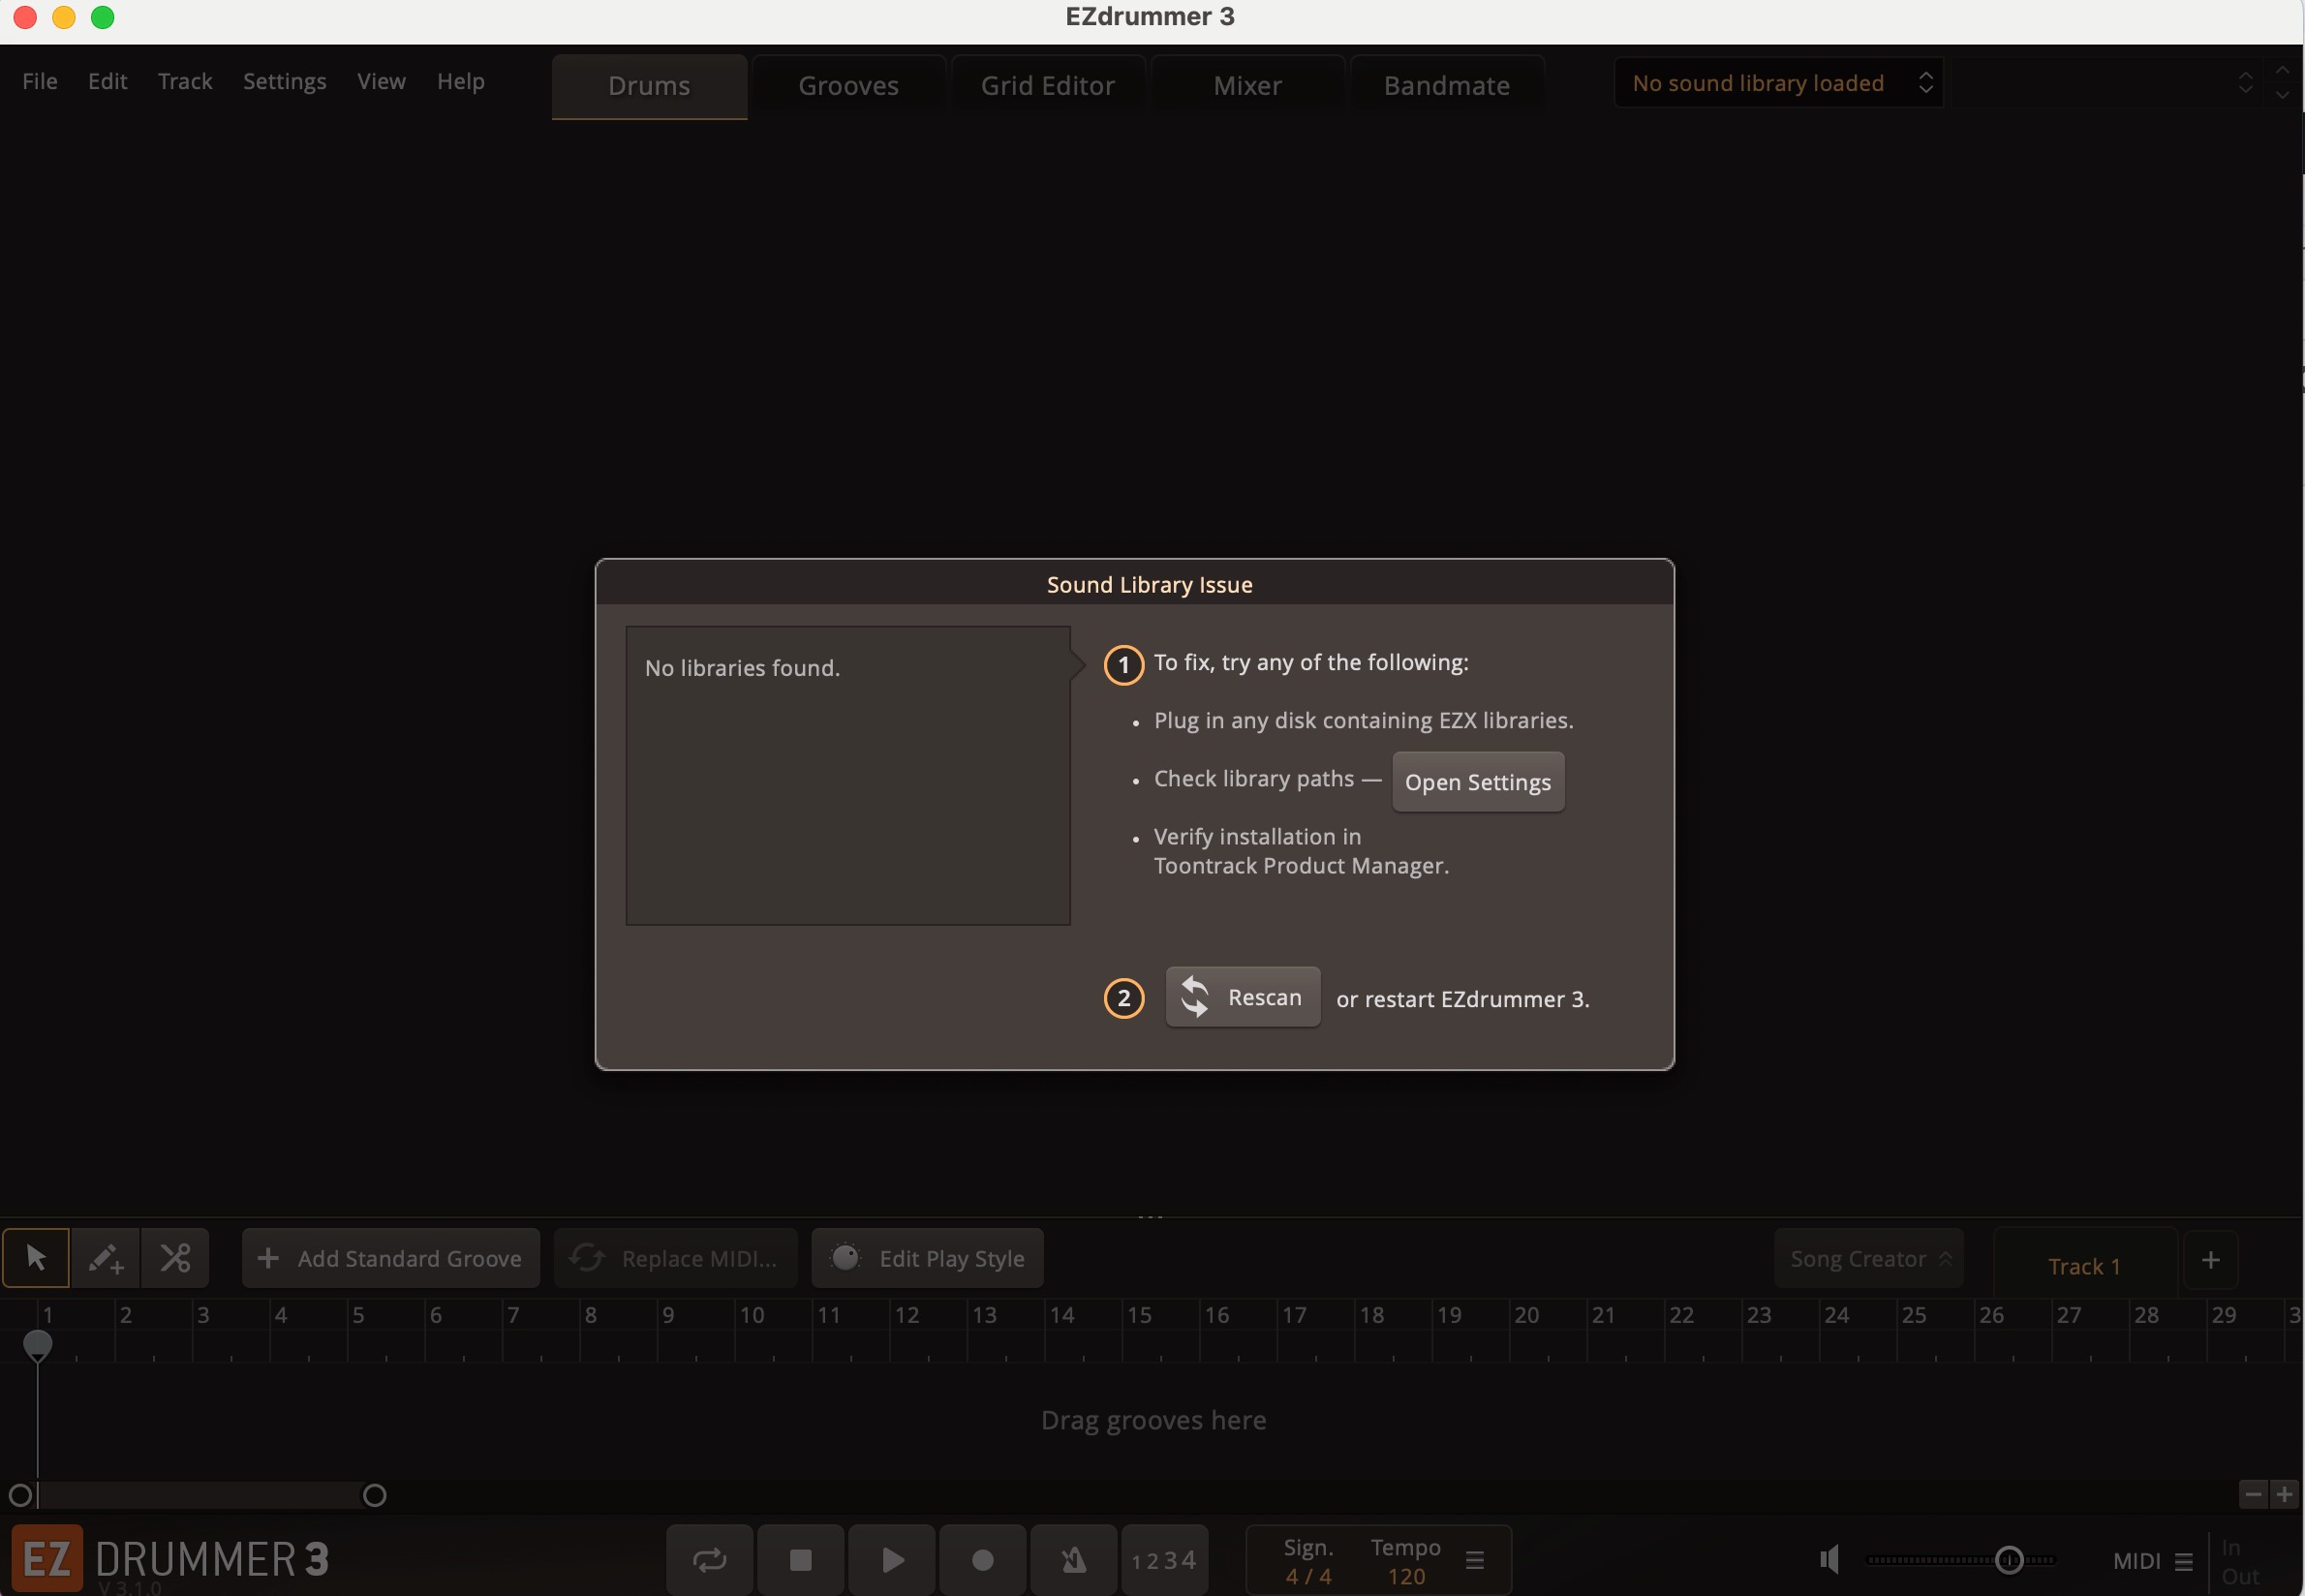
Task: Click Edit Play Style button
Action: pyautogui.click(x=927, y=1258)
